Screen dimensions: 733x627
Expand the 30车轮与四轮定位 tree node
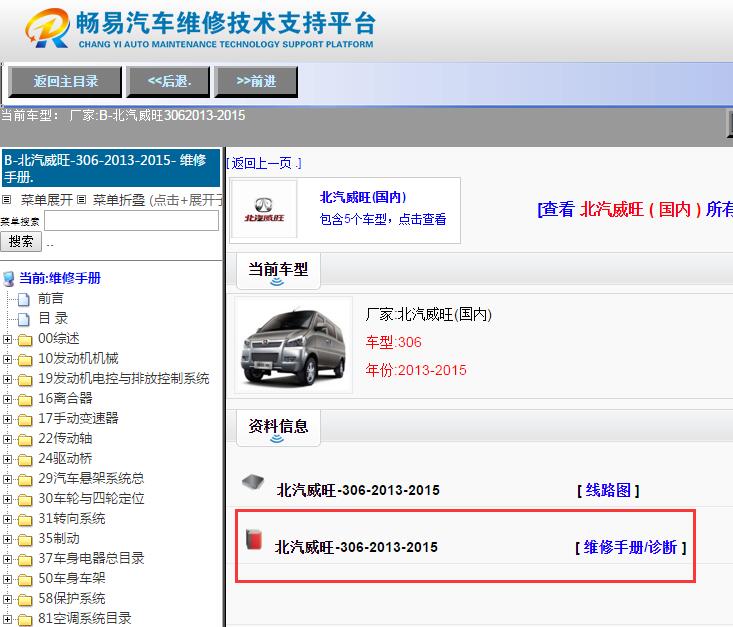pos(7,499)
